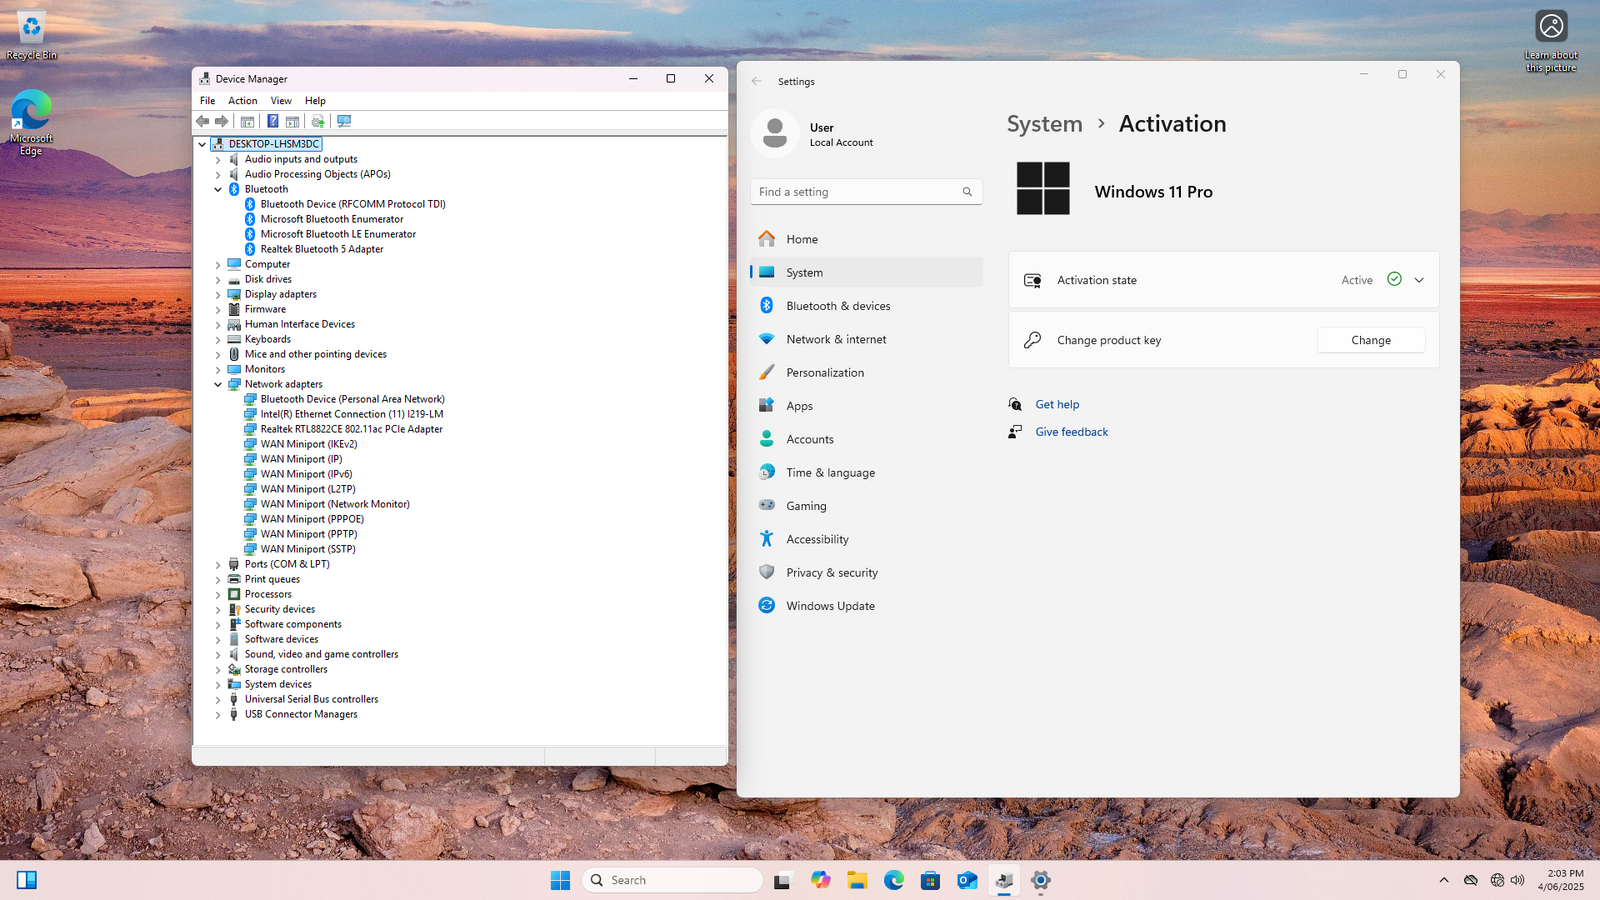
Task: Open Bluetooth & devices settings
Action: click(866, 306)
